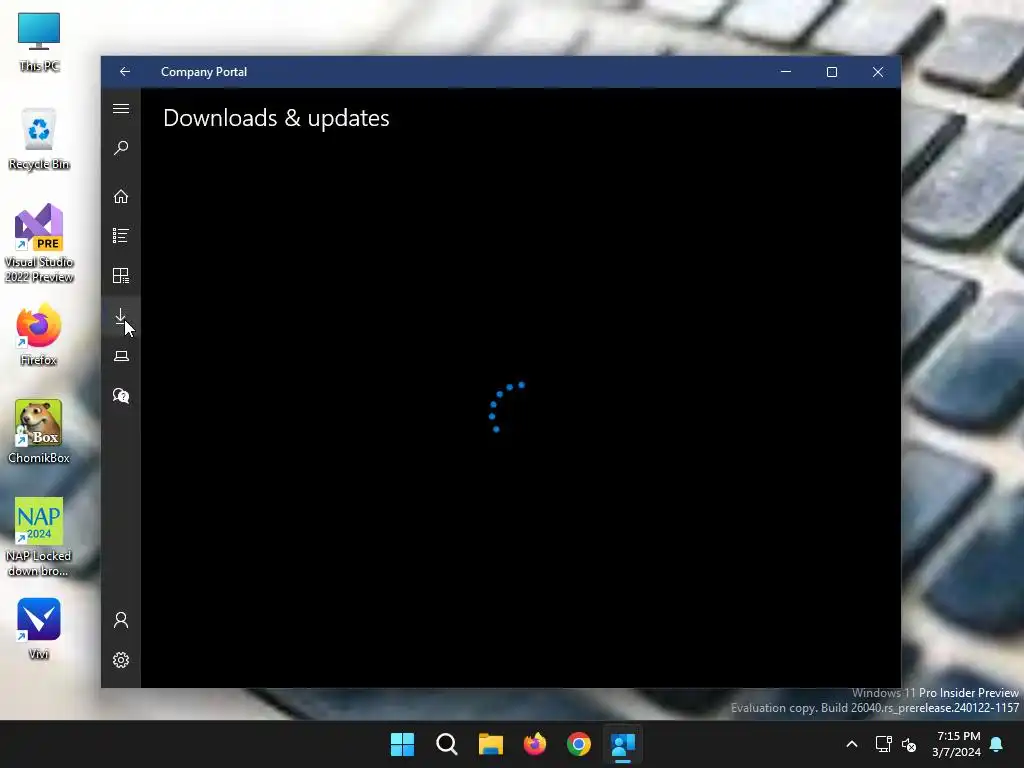Image resolution: width=1024 pixels, height=768 pixels.
Task: Go back in Company Portal
Action: point(125,72)
